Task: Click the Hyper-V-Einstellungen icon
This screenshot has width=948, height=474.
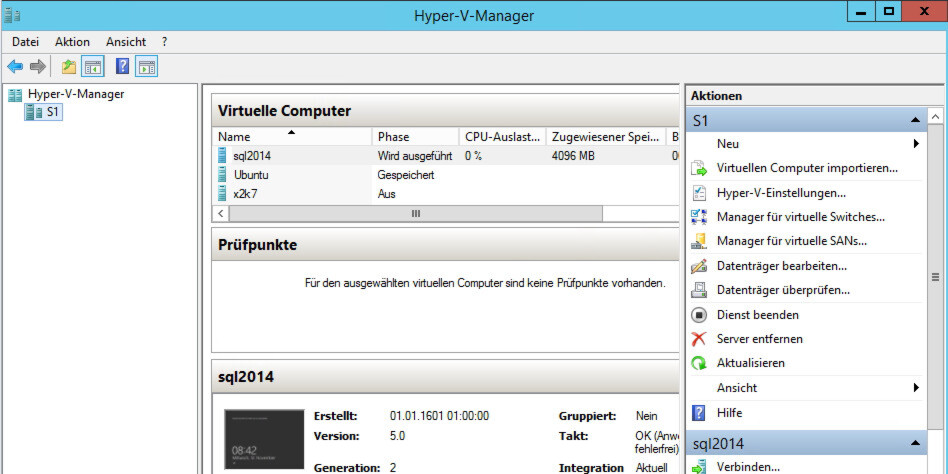Action: pos(699,193)
